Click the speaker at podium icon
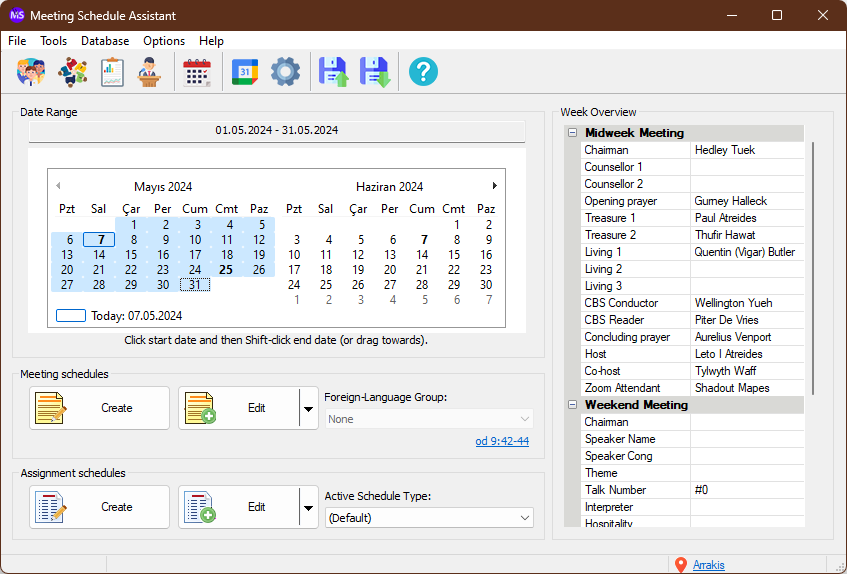 coord(149,72)
